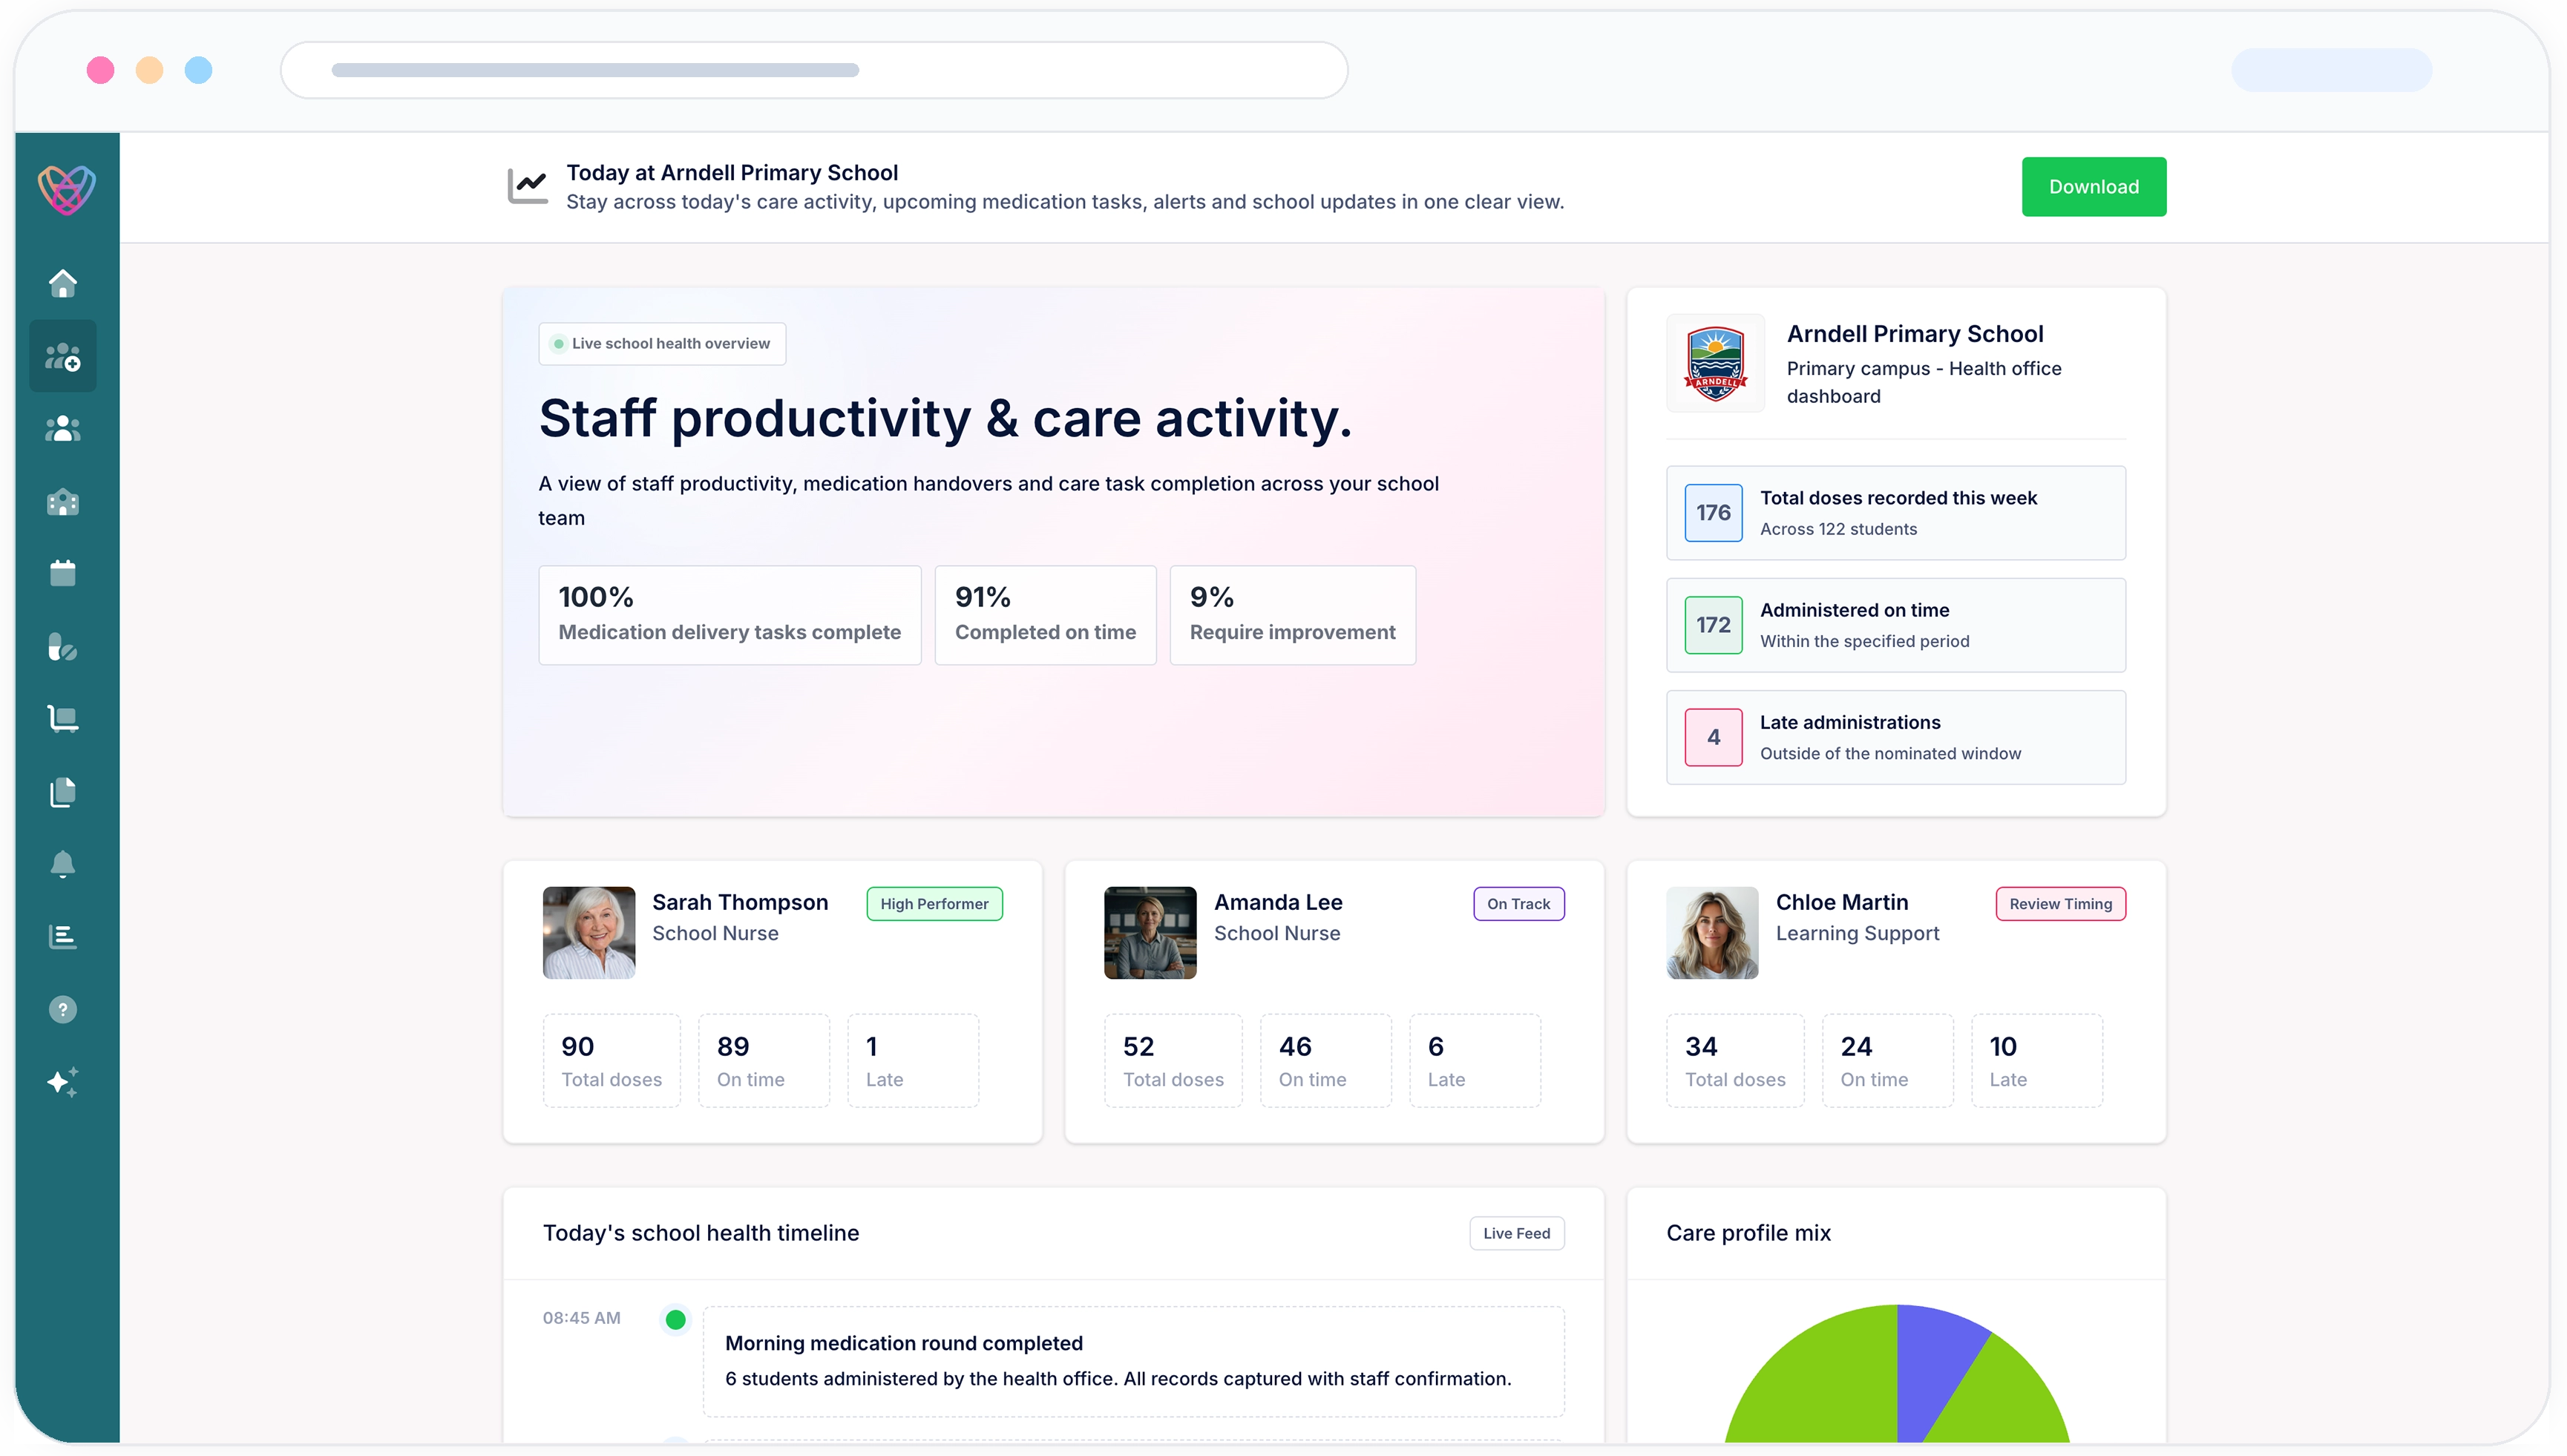Open the school building sidebar icon
Viewport: 2567px width, 1456px height.
coord(63,502)
